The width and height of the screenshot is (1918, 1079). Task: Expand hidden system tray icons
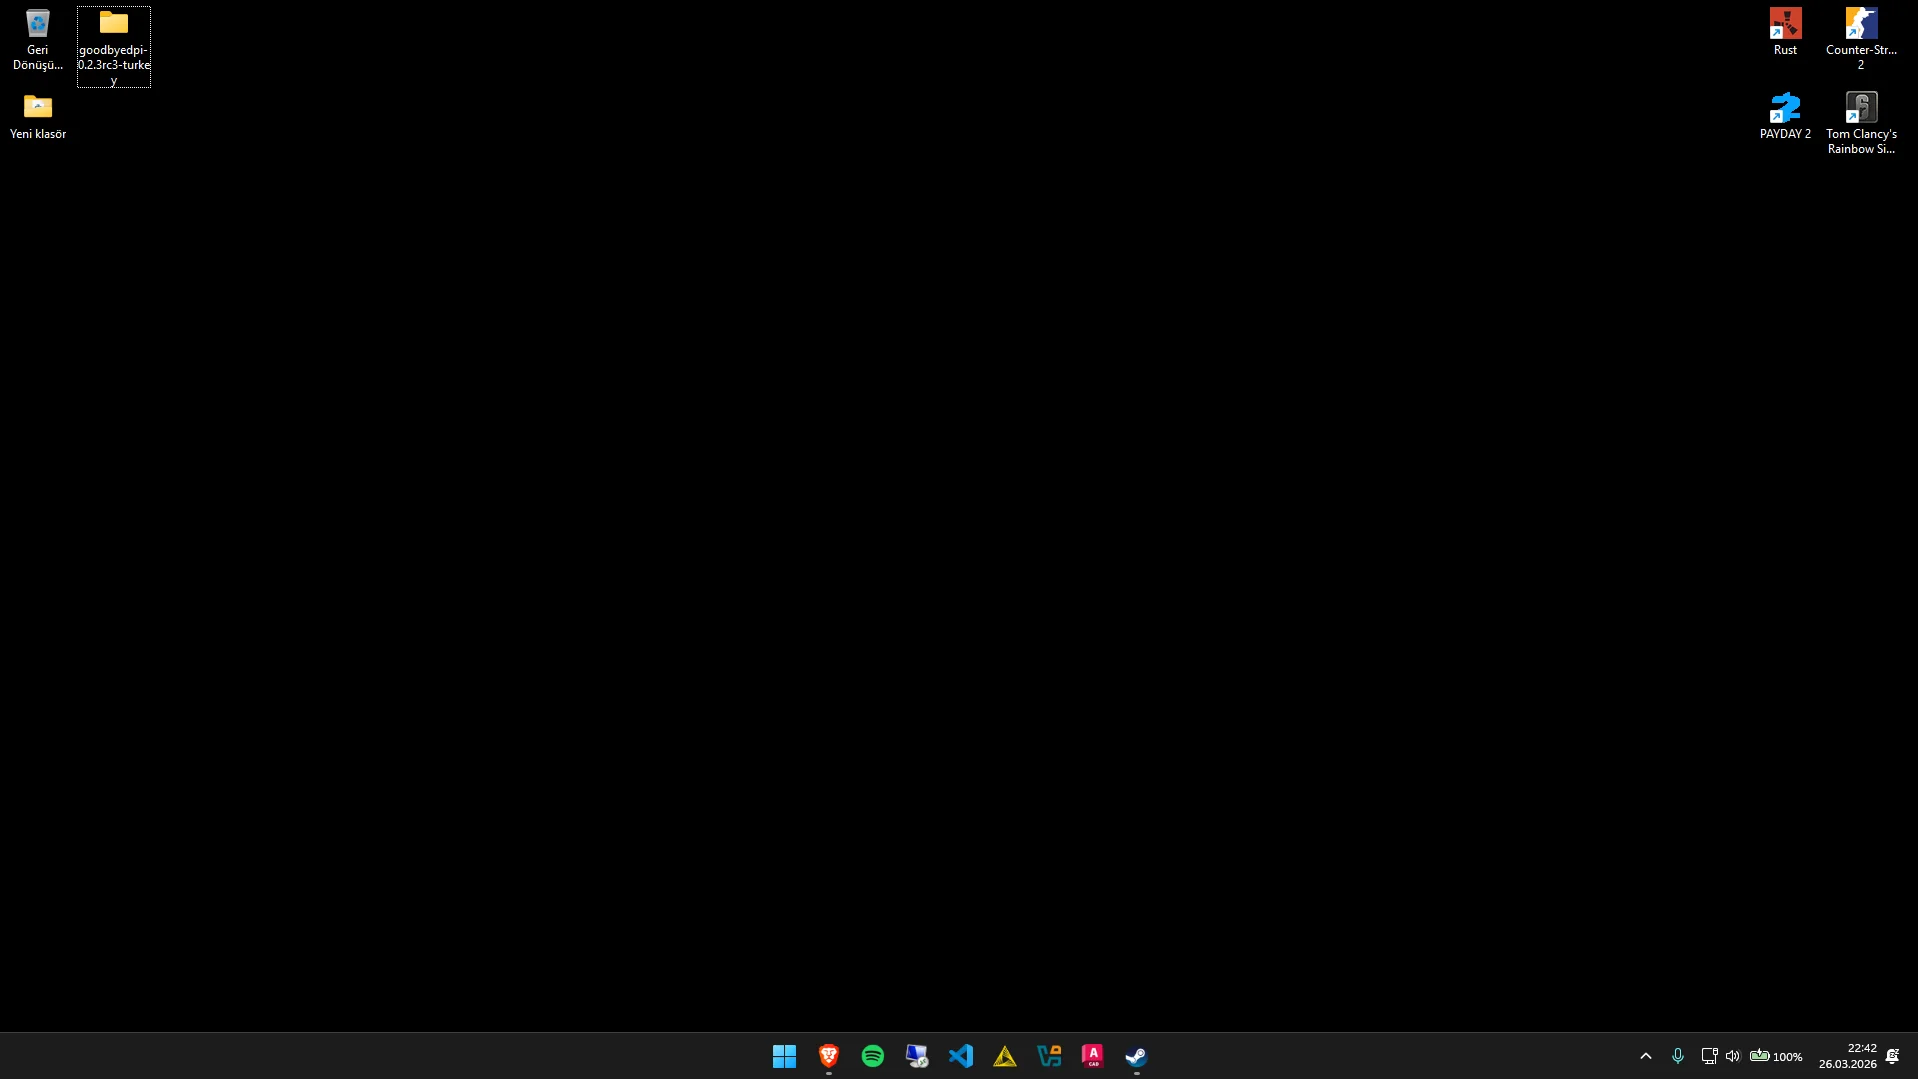(1644, 1055)
